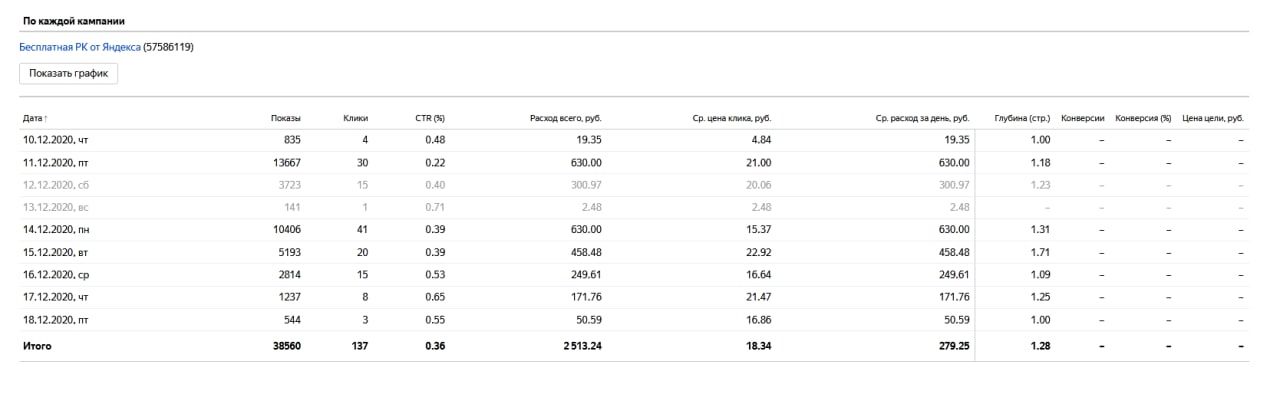The image size is (1280, 394).
Task: Click the Ср. расход за день, руб. header
Action: tap(922, 118)
